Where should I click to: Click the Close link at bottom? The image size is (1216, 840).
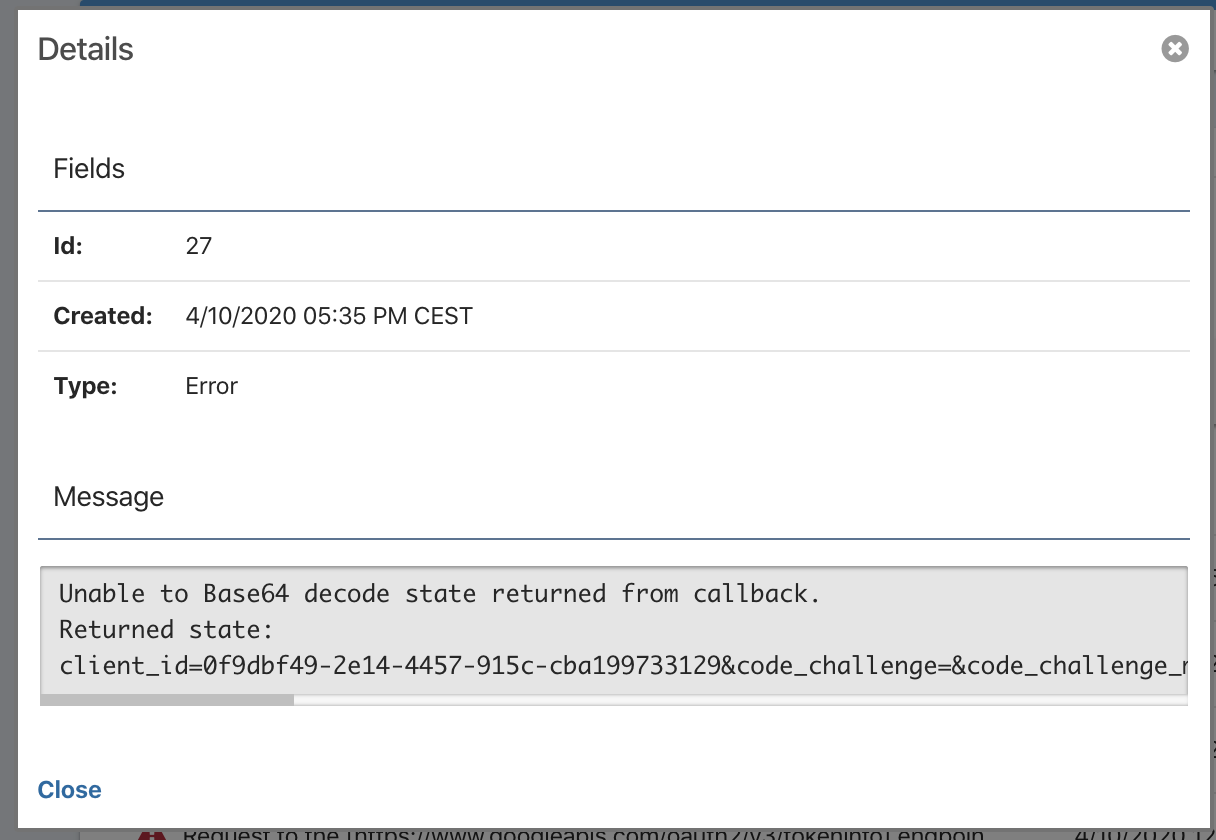pyautogui.click(x=70, y=790)
